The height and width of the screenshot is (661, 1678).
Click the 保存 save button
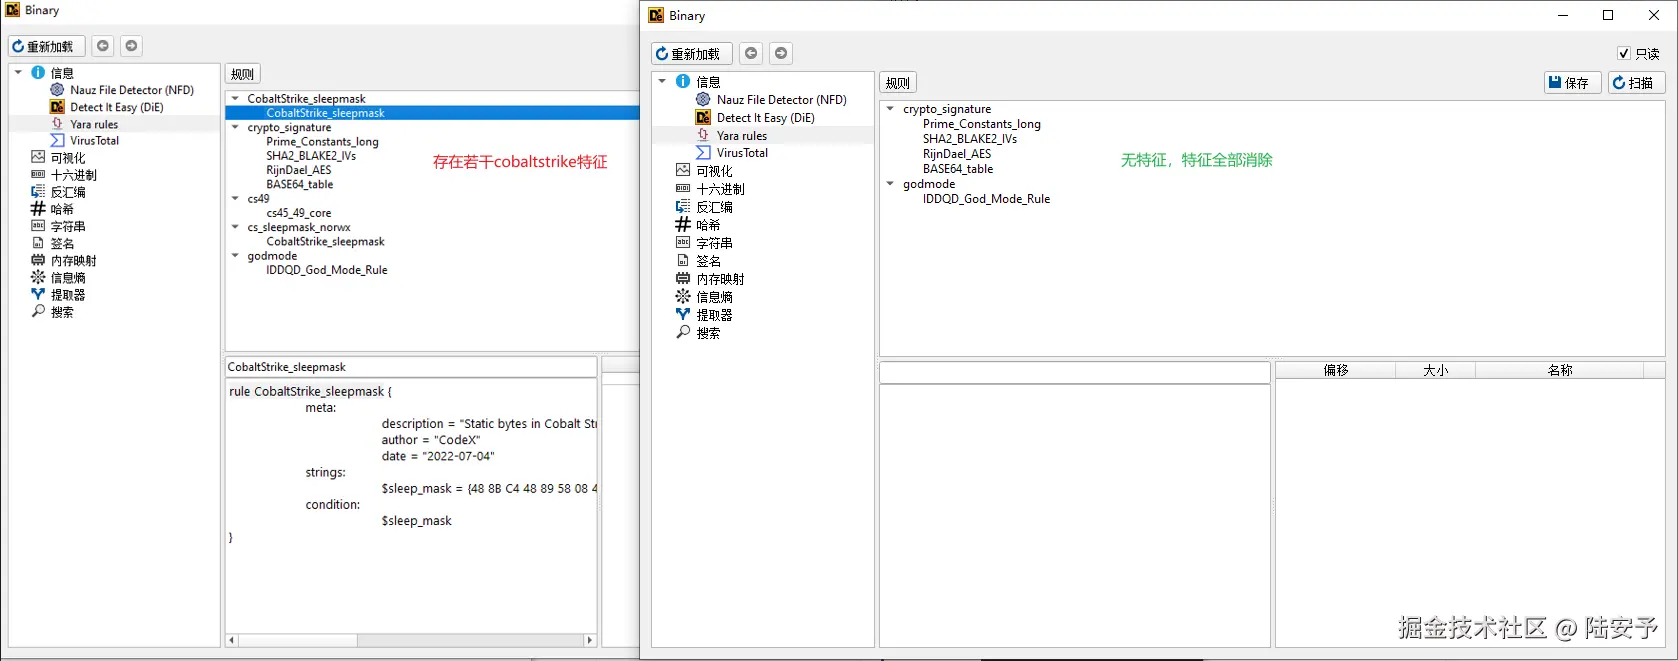[1572, 83]
